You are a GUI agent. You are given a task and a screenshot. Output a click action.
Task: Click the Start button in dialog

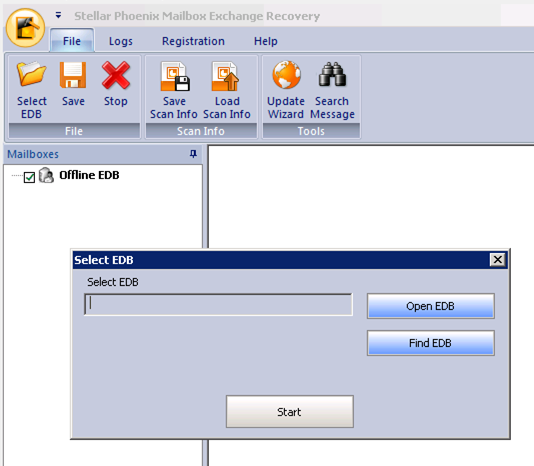[290, 411]
